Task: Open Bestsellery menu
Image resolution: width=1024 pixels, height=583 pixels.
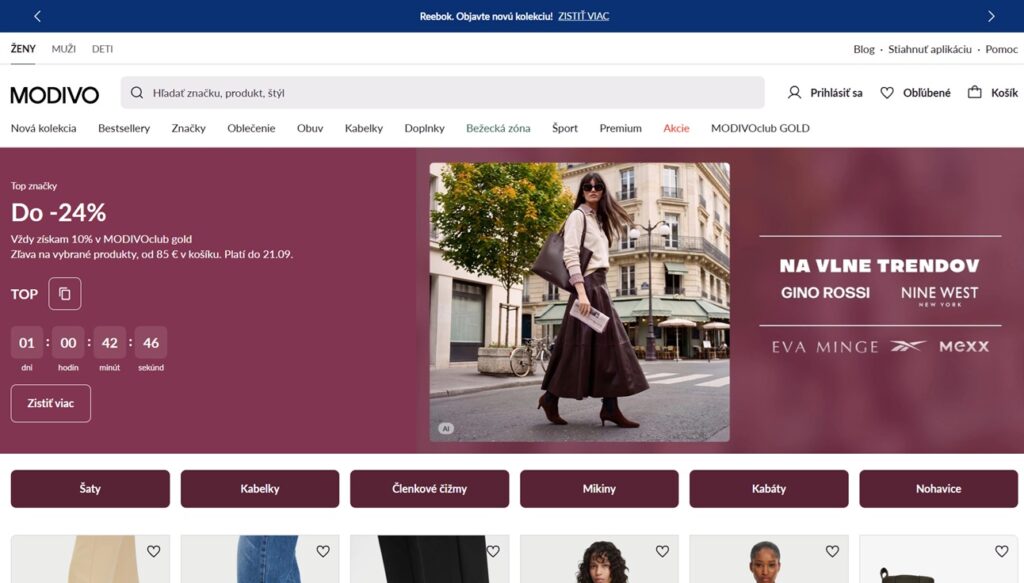Action: pos(124,128)
